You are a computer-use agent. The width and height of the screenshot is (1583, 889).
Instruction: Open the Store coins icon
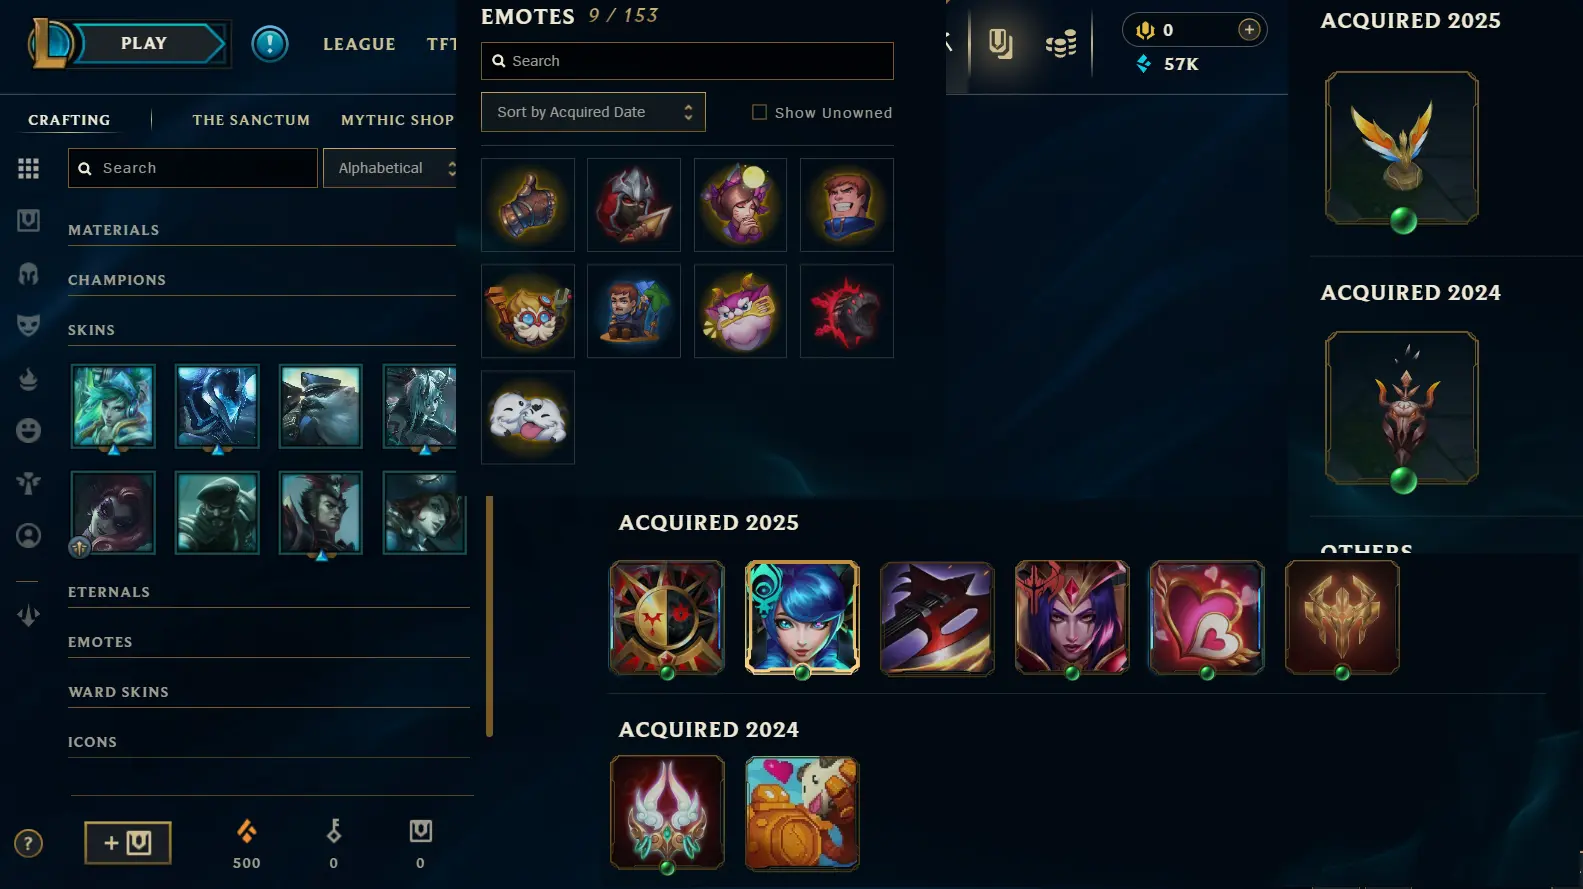[1061, 44]
